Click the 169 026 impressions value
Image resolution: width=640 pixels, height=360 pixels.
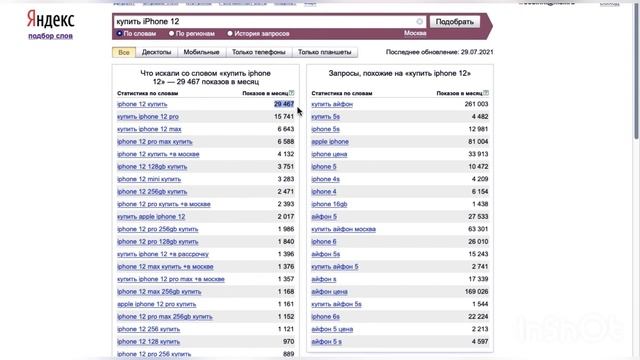click(476, 291)
